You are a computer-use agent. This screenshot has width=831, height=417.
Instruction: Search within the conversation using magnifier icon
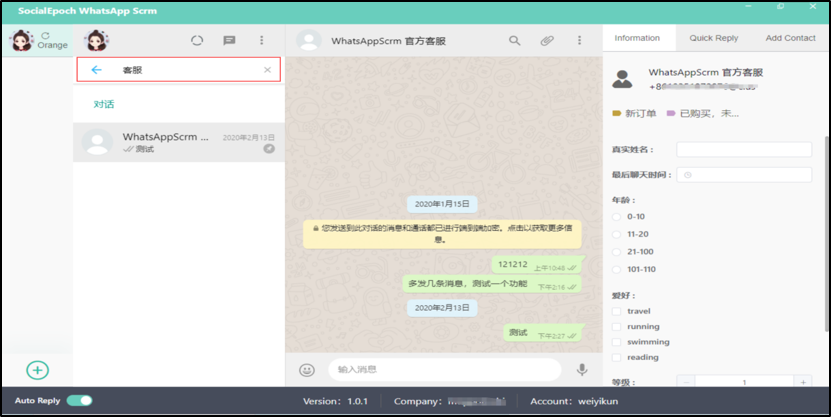(x=515, y=40)
